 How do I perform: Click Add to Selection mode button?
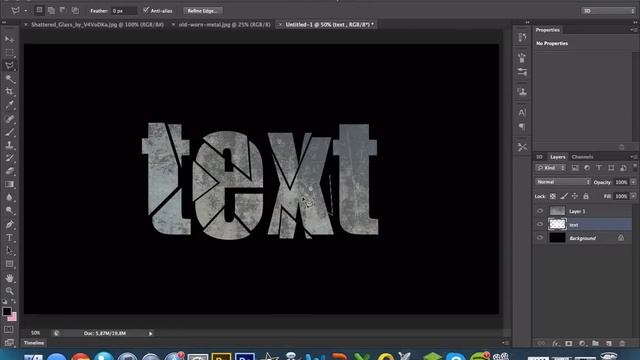51,10
